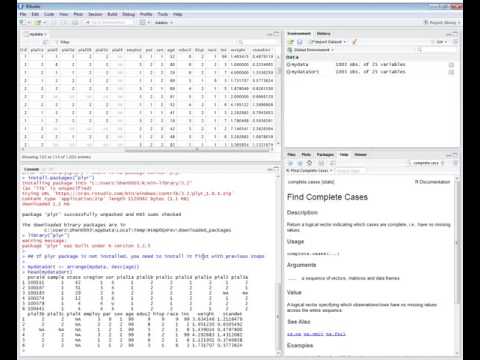Maximize the data viewer pane
The height and width of the screenshot is (360, 480).
coord(276,34)
